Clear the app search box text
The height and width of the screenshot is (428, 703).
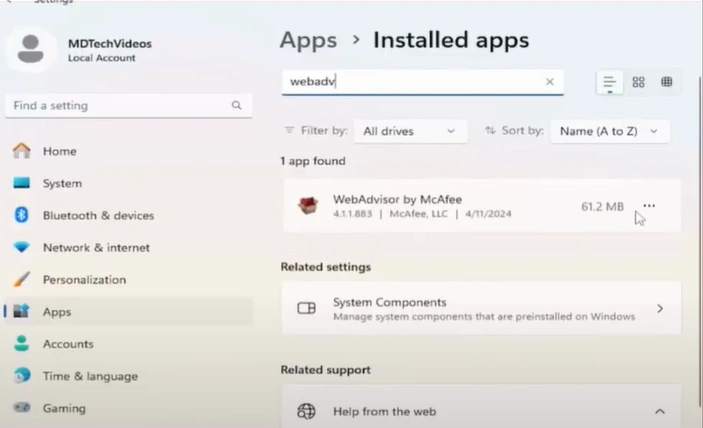[x=550, y=82]
